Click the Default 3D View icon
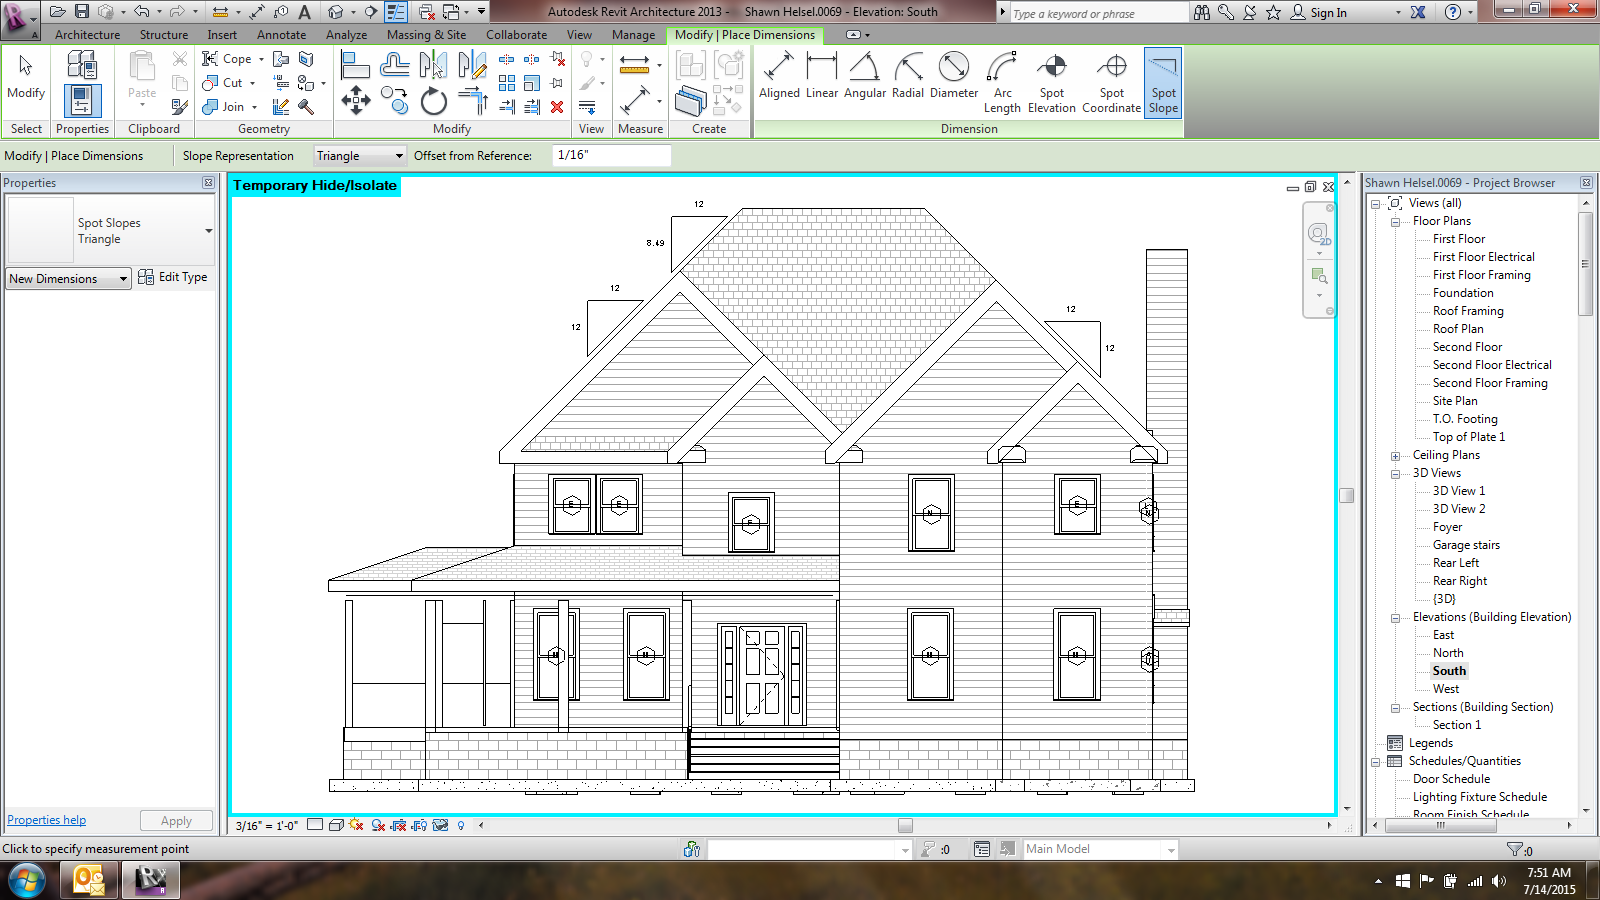This screenshot has height=900, width=1600. pyautogui.click(x=336, y=12)
